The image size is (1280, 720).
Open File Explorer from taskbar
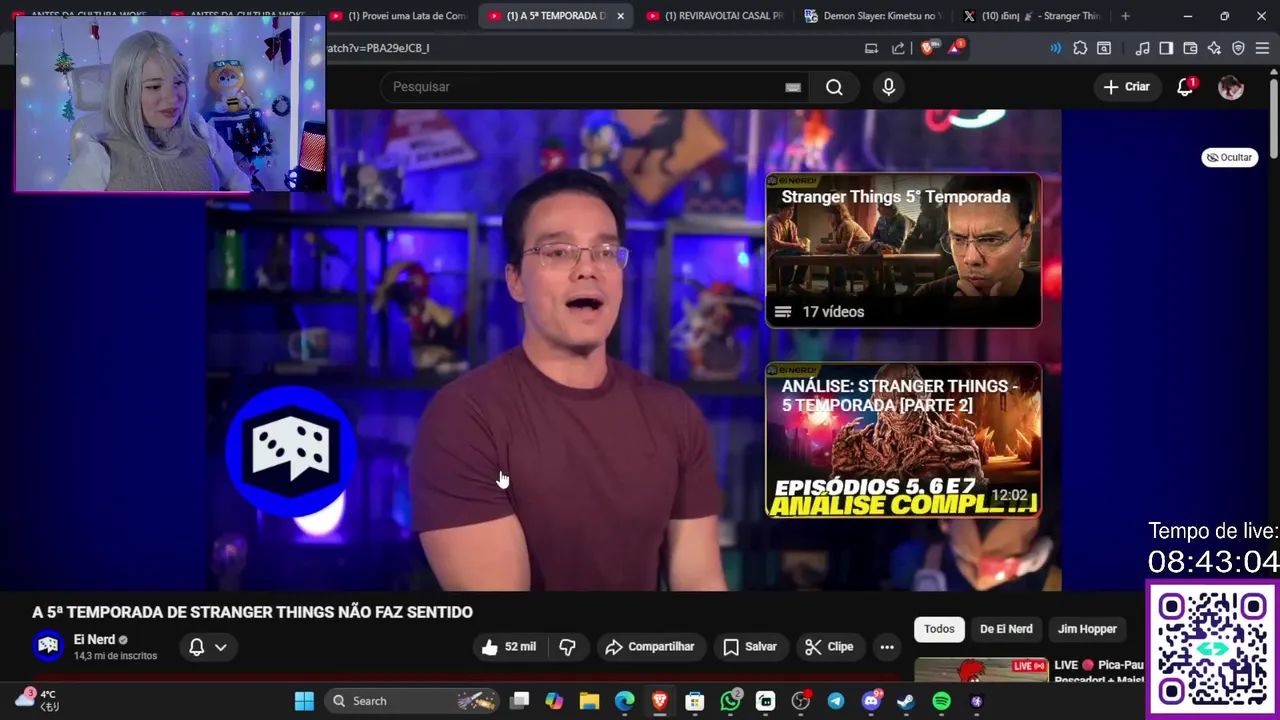point(589,701)
